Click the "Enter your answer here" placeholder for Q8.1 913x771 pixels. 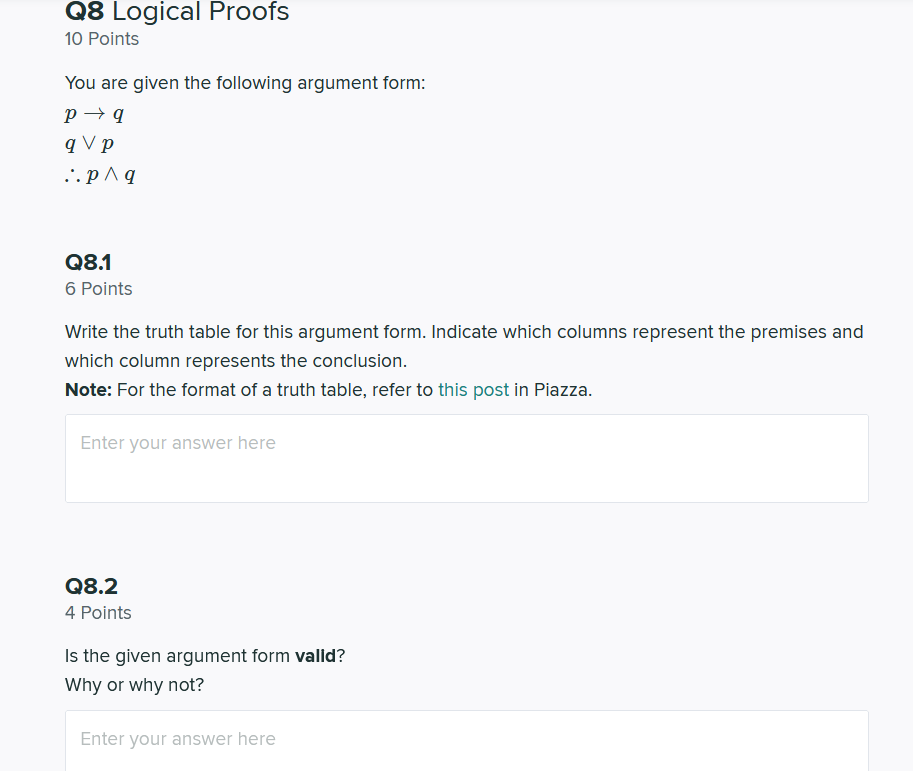178,442
